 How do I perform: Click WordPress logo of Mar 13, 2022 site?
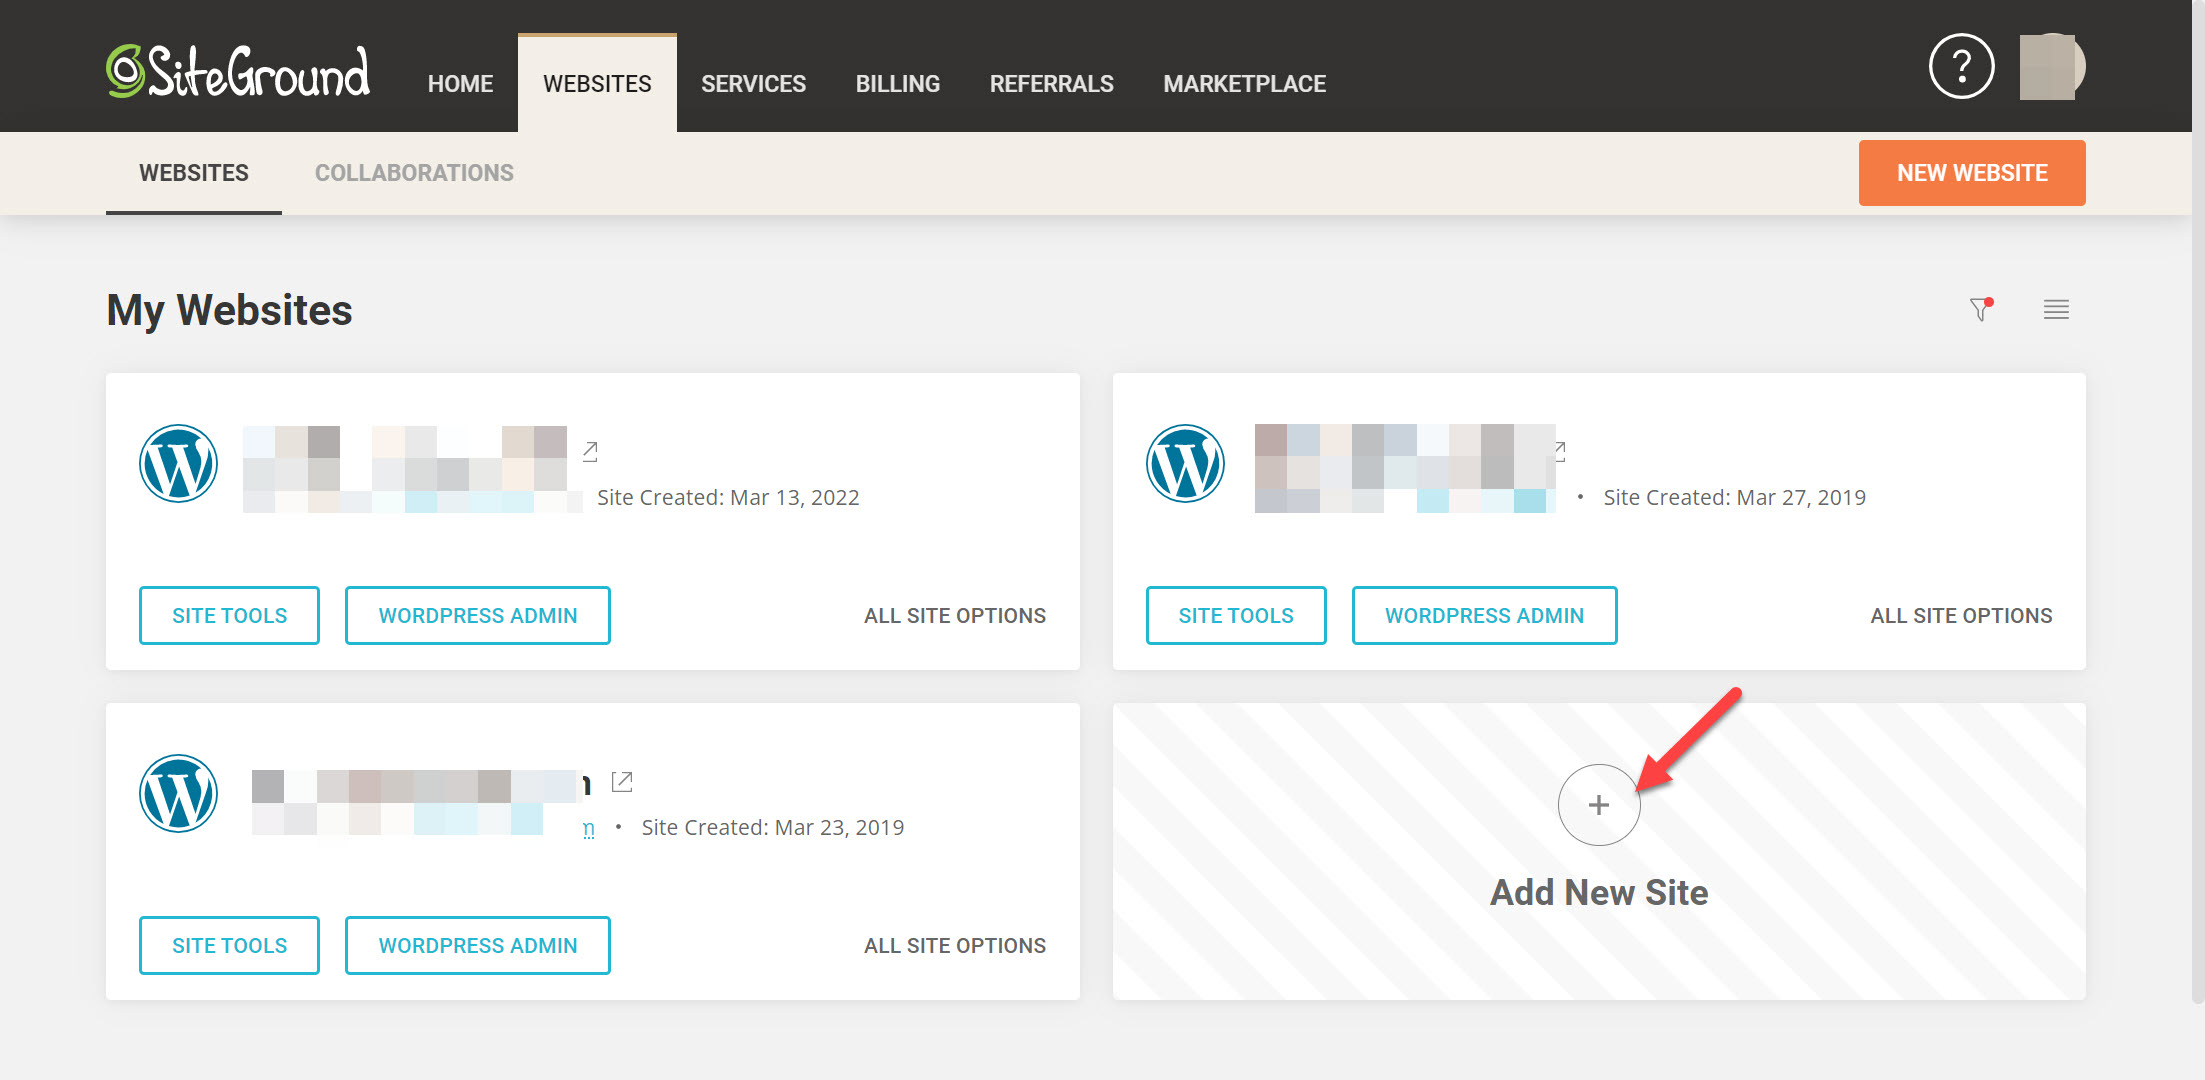178,463
